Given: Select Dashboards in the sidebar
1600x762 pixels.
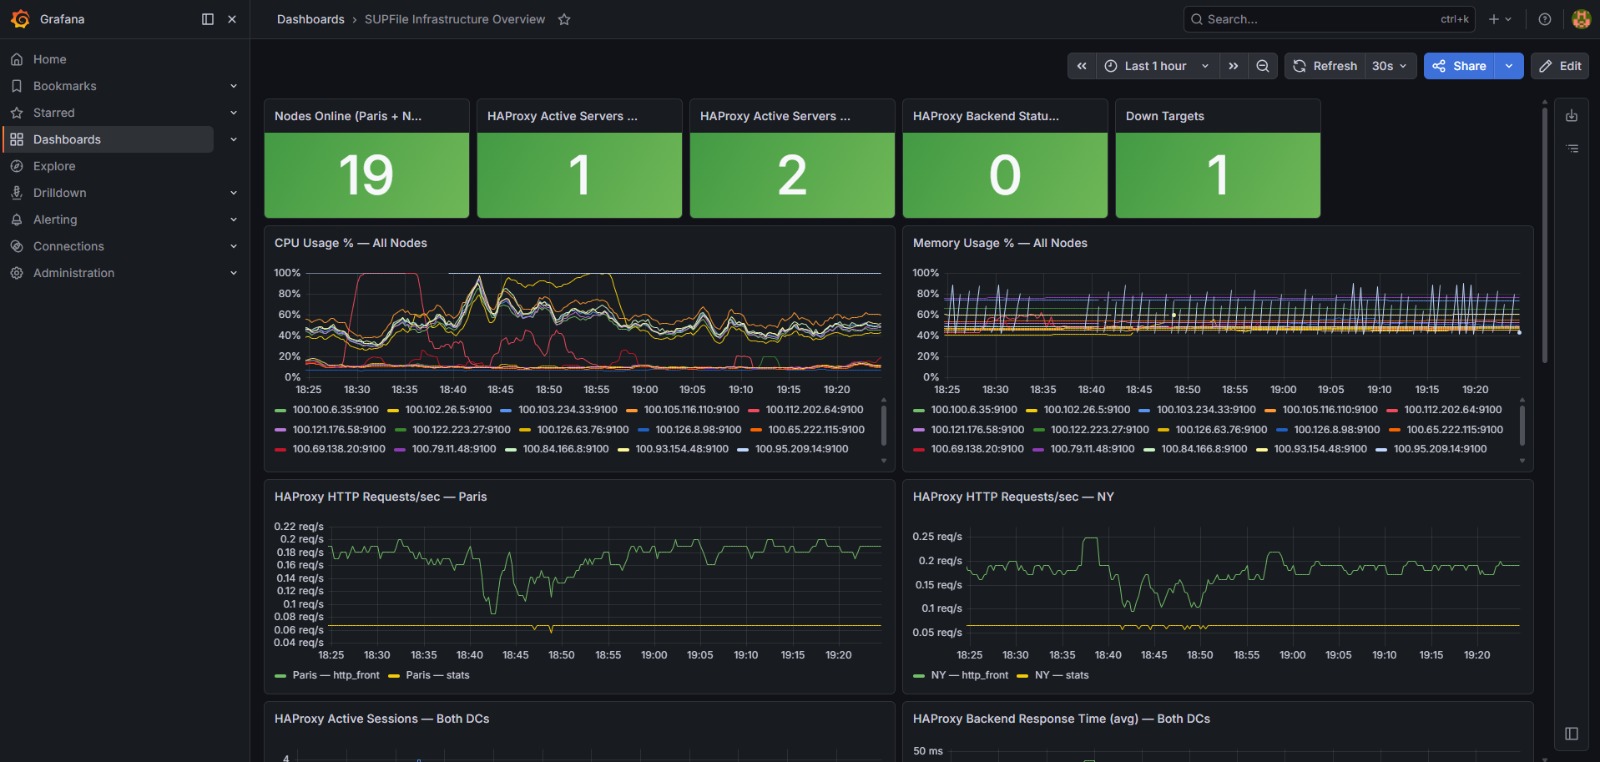Looking at the screenshot, I should (108, 139).
